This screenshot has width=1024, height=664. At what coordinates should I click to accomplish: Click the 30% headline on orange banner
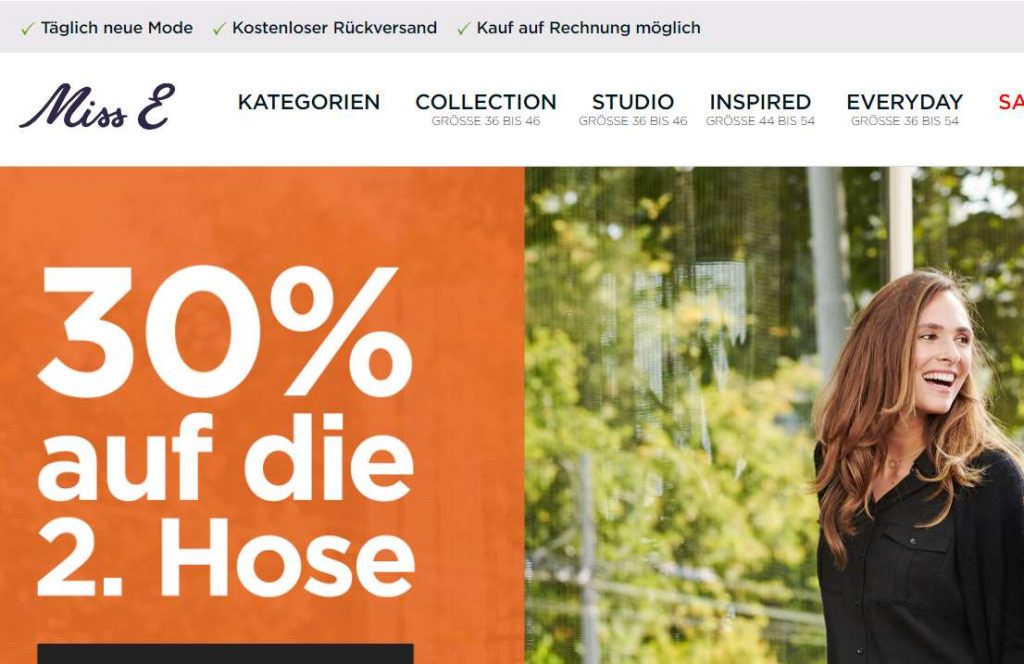tap(225, 332)
